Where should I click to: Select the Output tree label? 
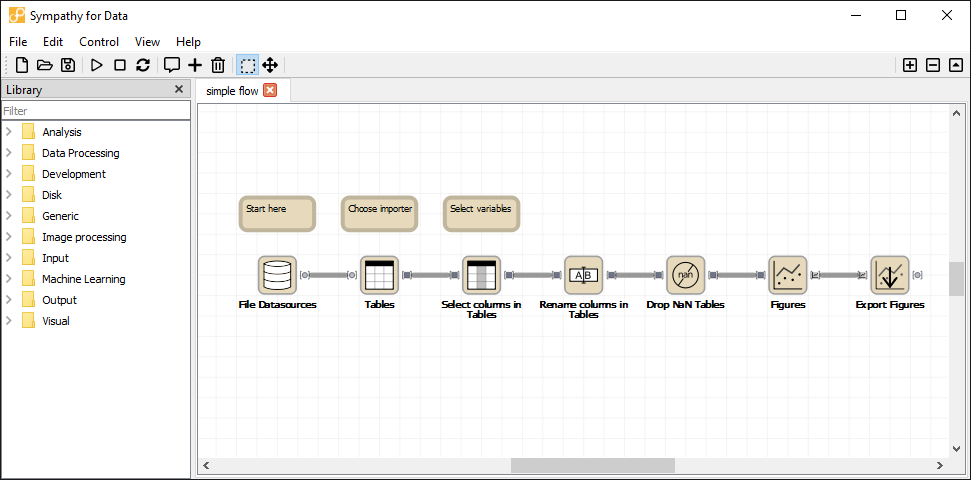tap(59, 300)
